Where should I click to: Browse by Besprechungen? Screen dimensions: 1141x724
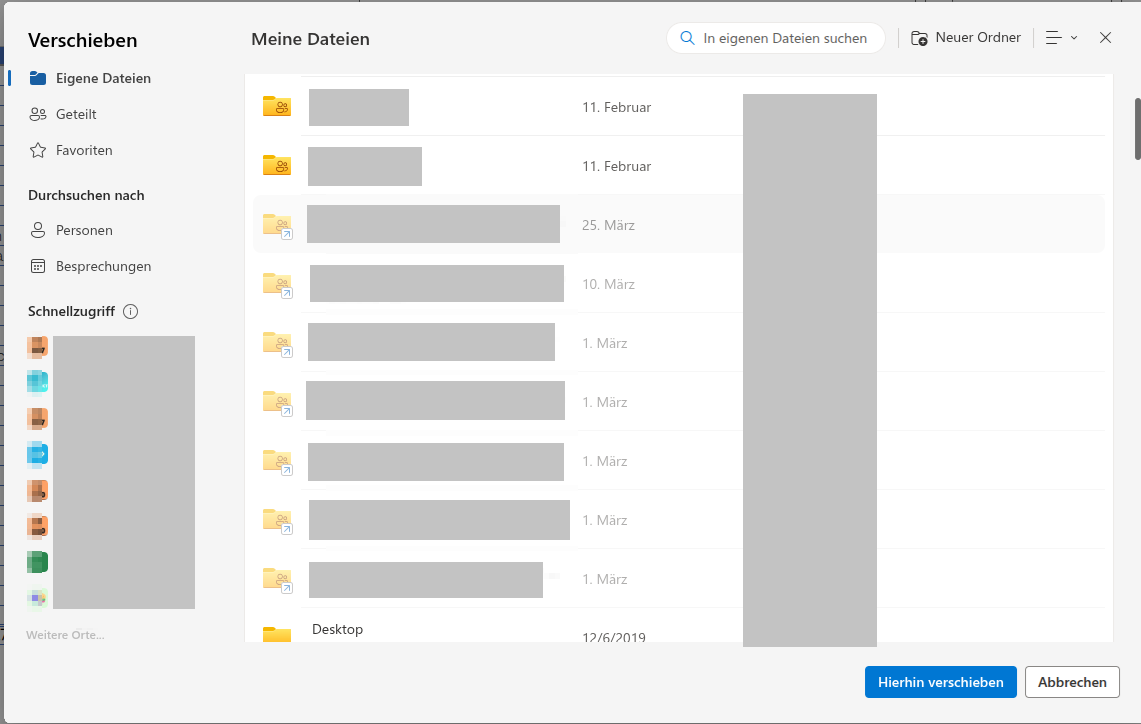pos(90,266)
